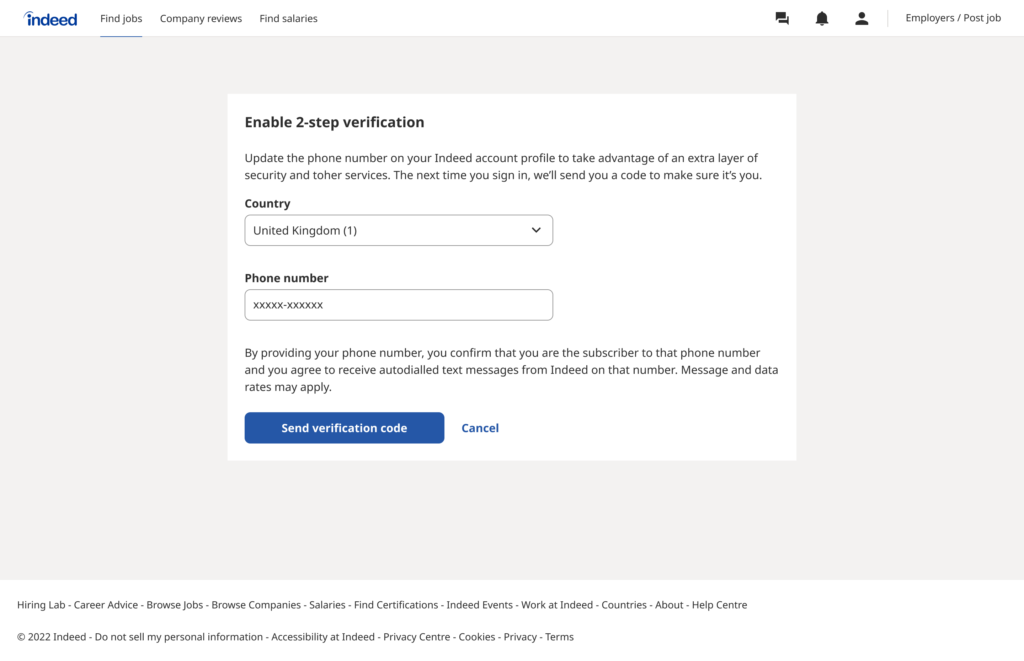1024x661 pixels.
Task: Open the messages icon
Action: point(781,17)
